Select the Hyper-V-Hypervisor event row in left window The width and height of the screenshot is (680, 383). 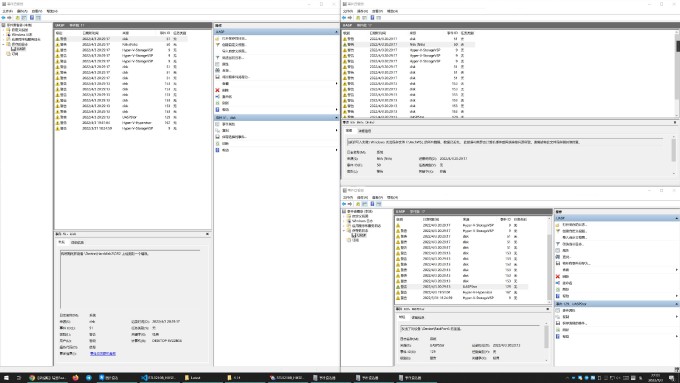tap(121, 123)
